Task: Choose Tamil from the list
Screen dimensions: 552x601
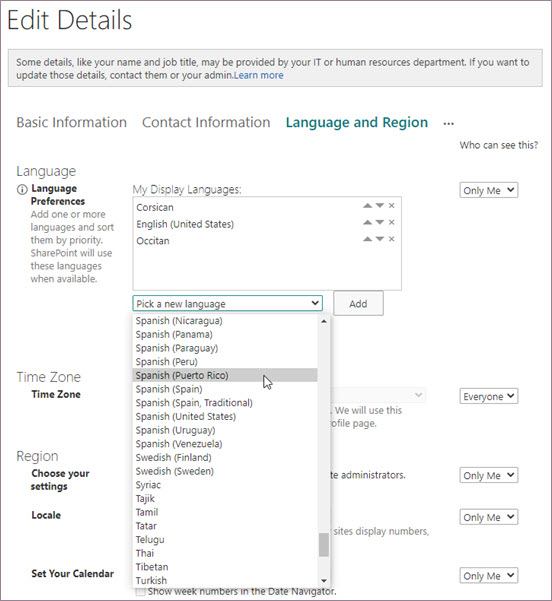Action: coord(225,512)
